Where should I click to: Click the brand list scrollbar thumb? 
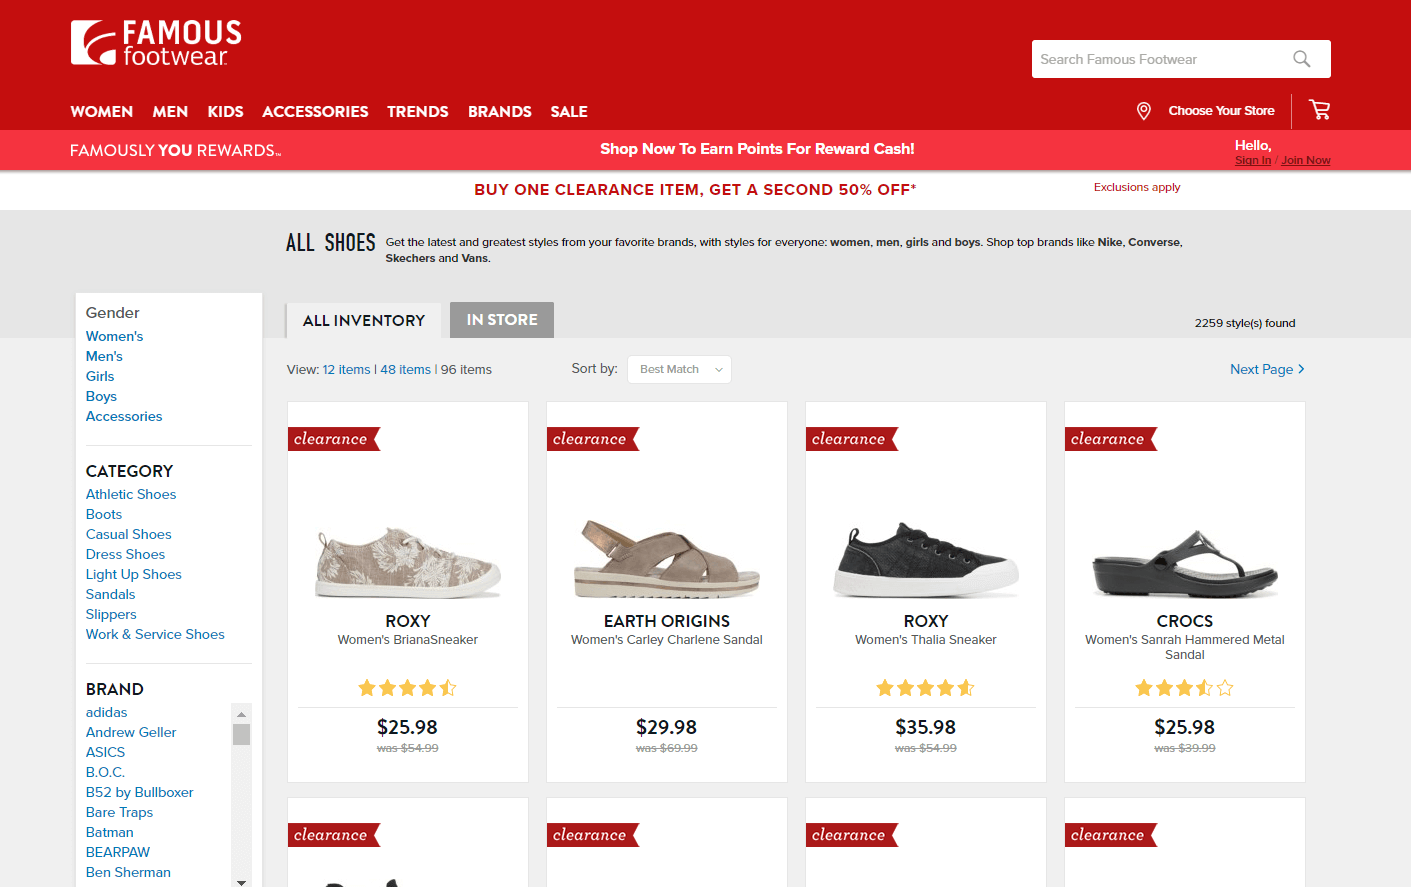pyautogui.click(x=241, y=735)
